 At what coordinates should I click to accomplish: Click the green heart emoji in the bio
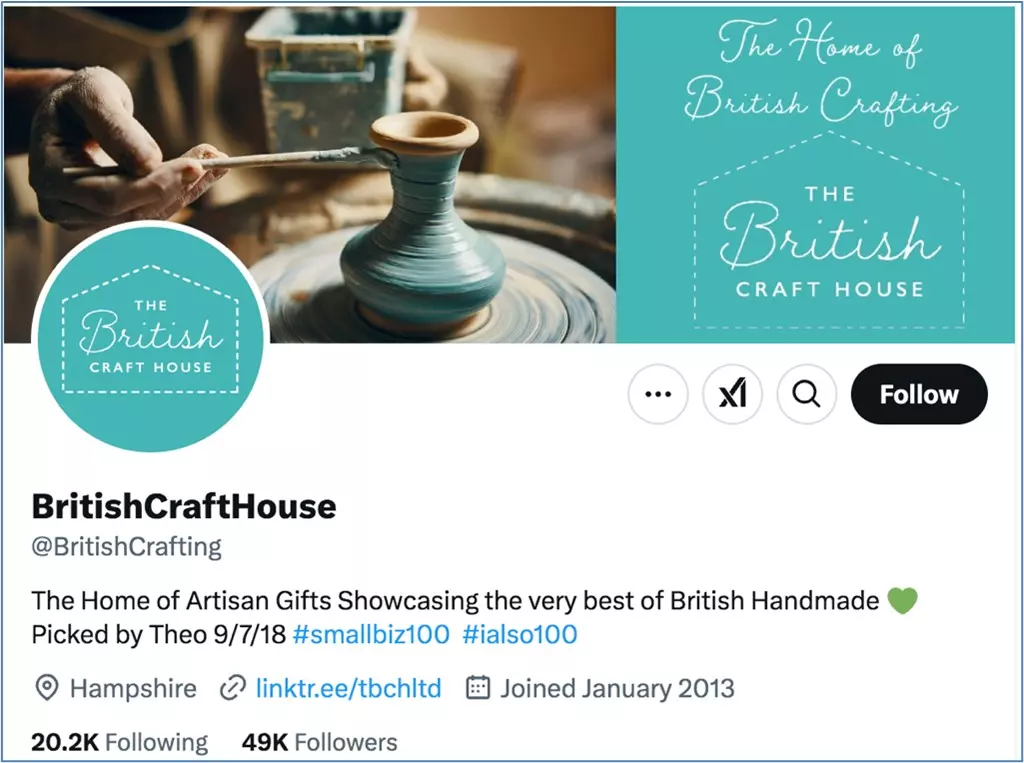pos(903,600)
